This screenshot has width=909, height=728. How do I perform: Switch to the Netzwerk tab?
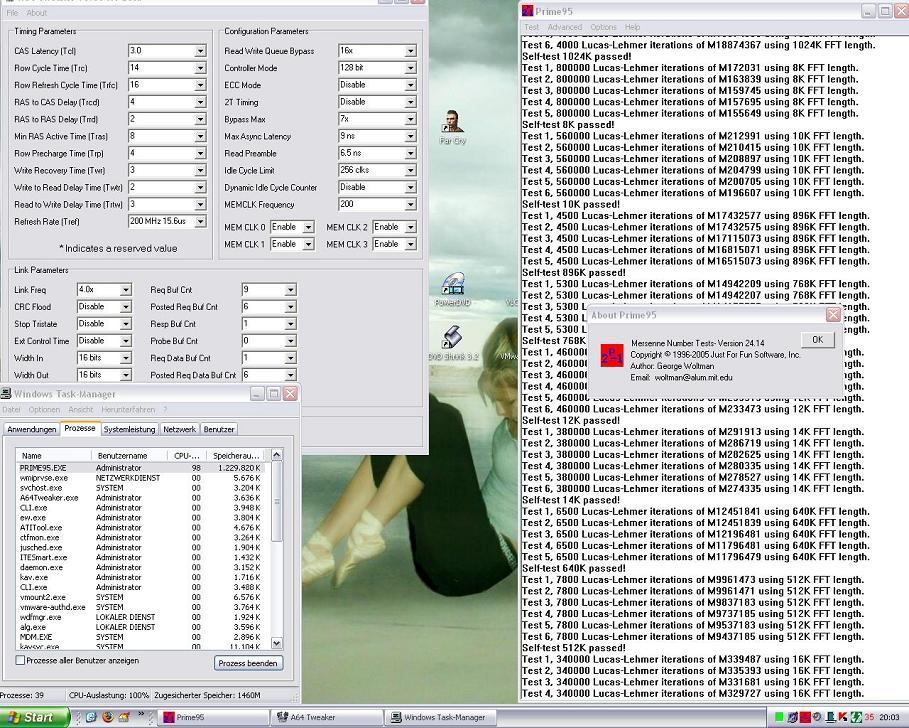(x=179, y=429)
